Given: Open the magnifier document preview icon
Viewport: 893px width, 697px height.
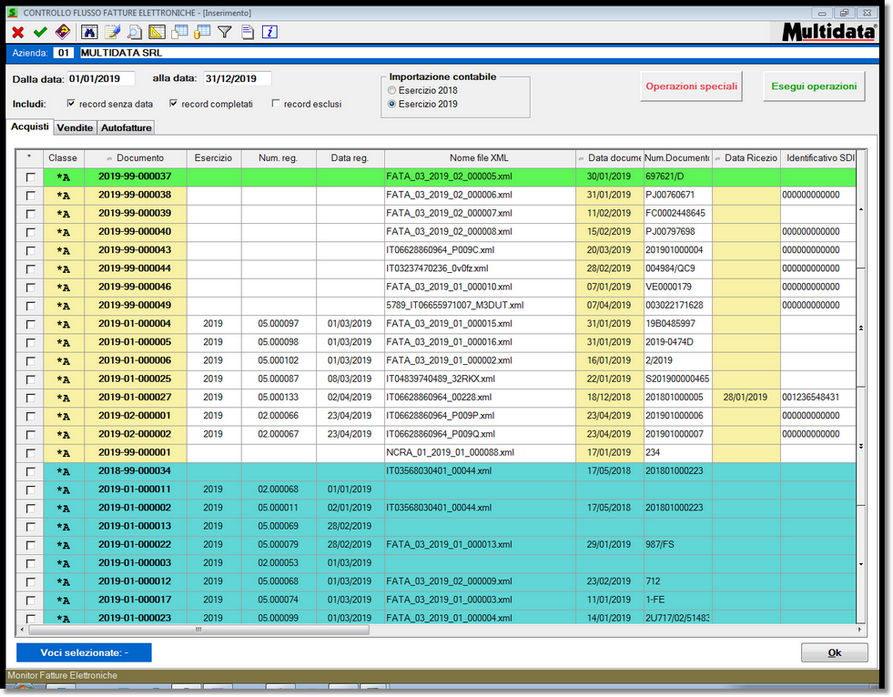Looking at the screenshot, I should click(x=134, y=32).
